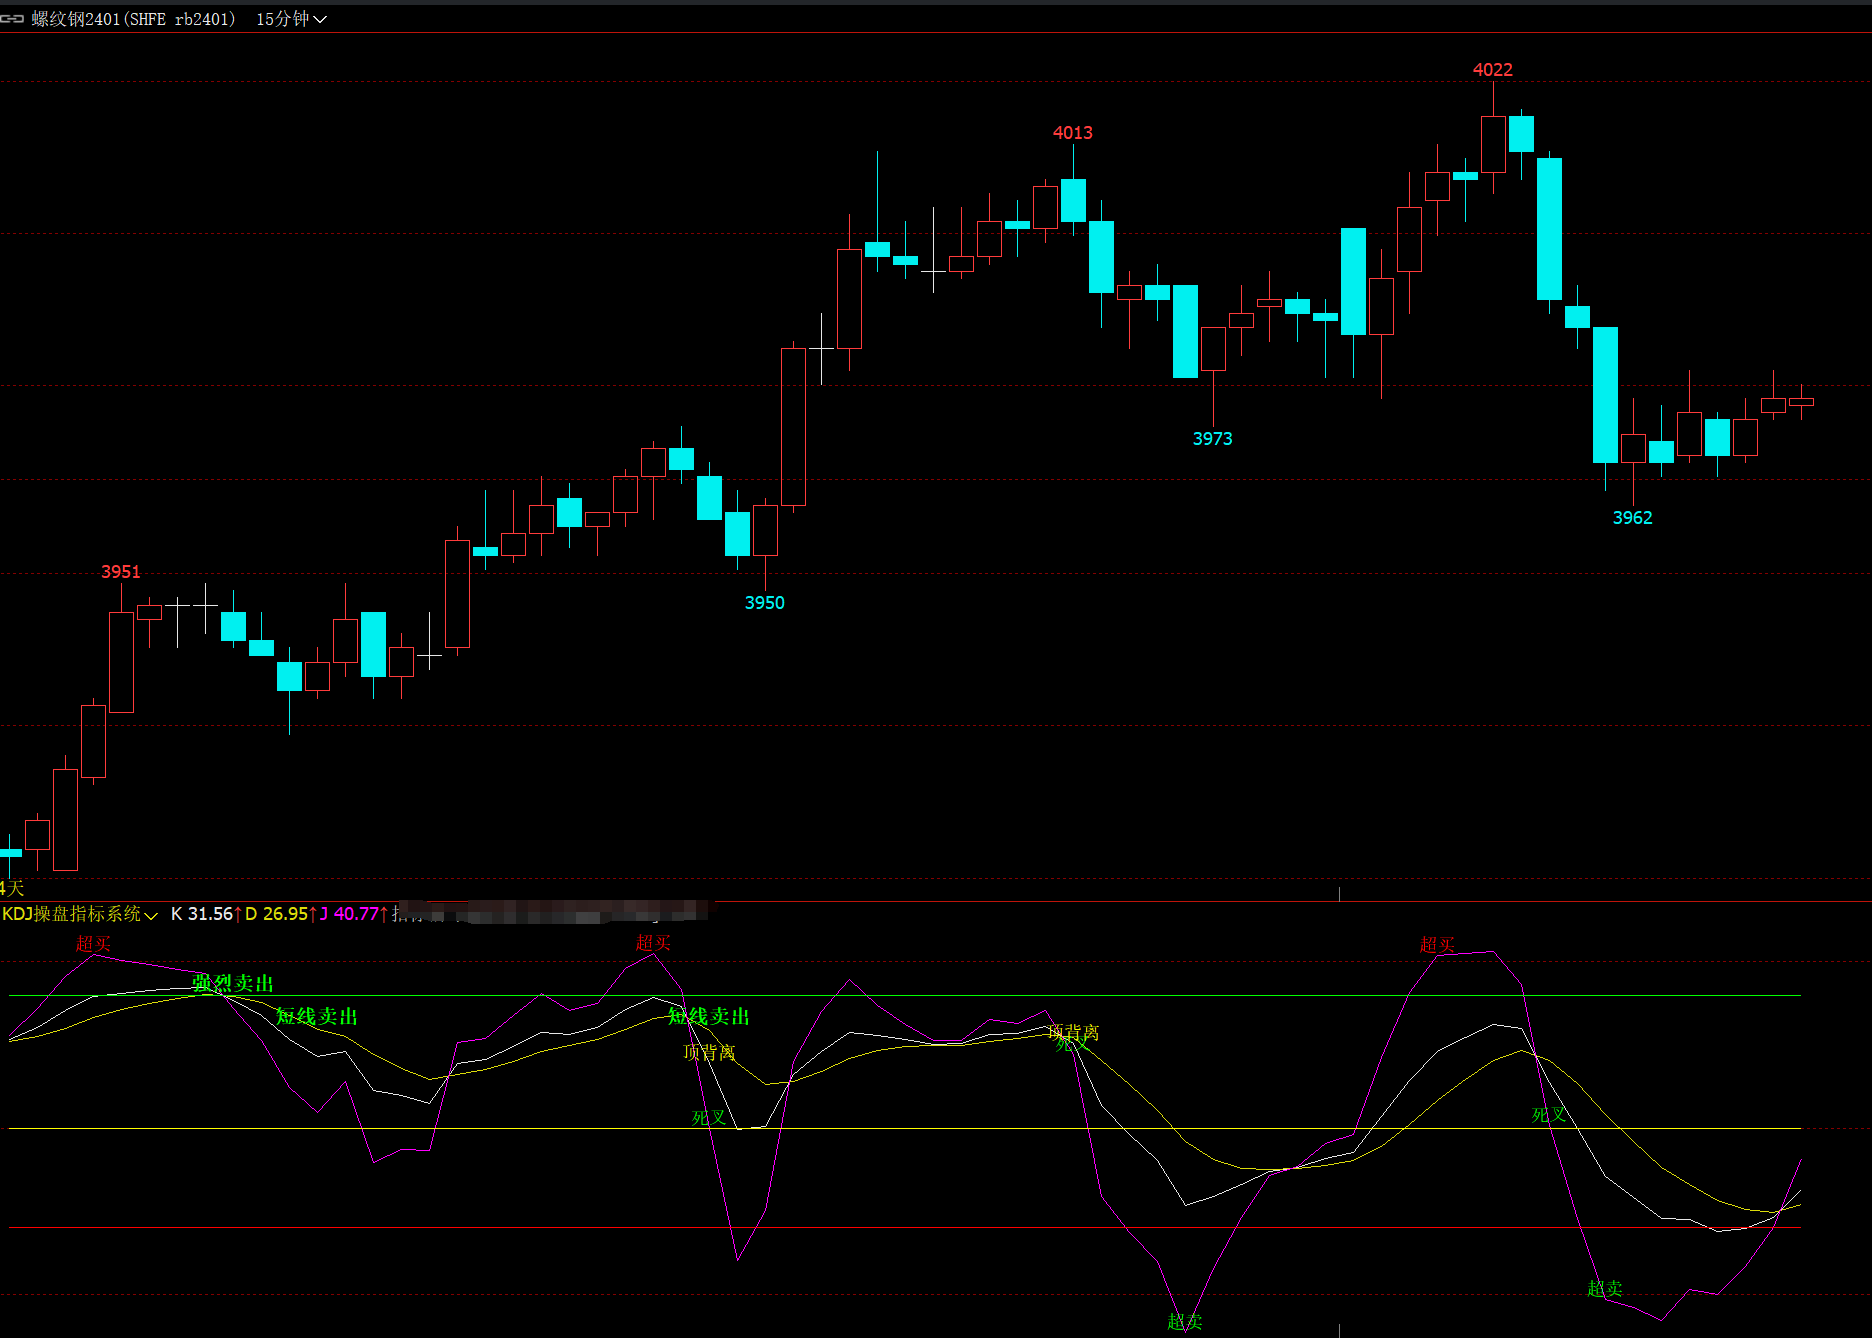Click the 3951 high price label
Screen dimensions: 1872x1338
(121, 572)
